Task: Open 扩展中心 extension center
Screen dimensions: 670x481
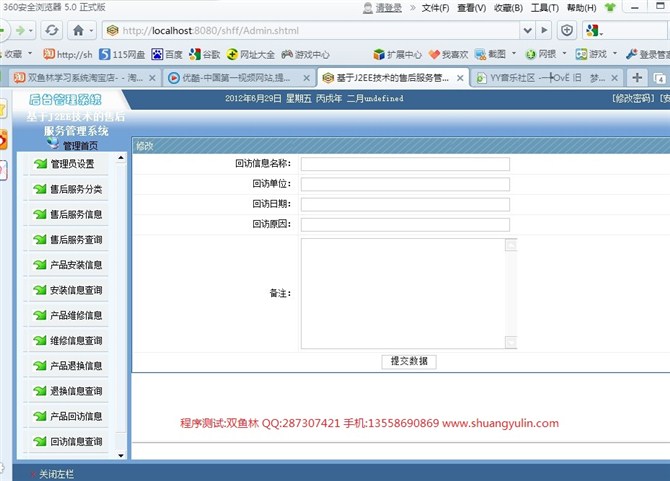Action: pyautogui.click(x=397, y=54)
